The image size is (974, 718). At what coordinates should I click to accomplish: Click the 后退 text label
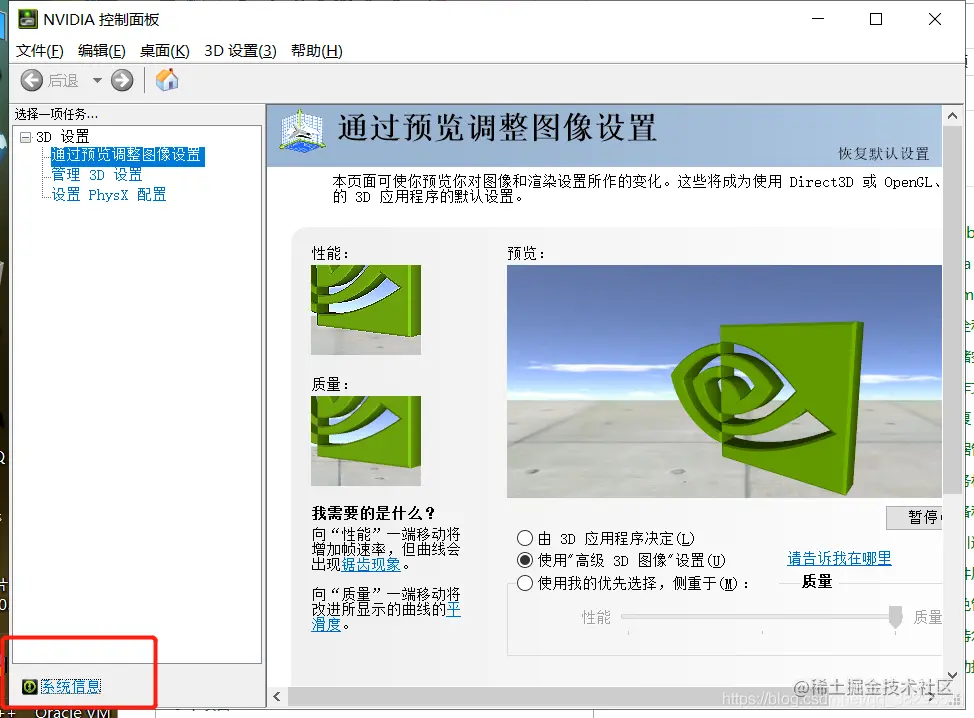click(63, 81)
